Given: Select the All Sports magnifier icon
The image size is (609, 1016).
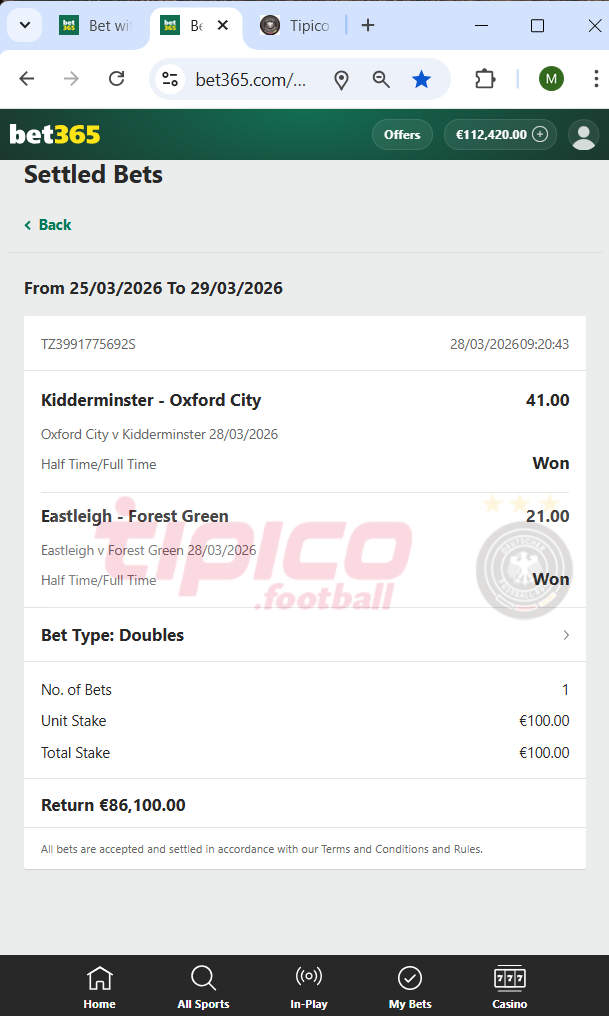Looking at the screenshot, I should pos(203,978).
